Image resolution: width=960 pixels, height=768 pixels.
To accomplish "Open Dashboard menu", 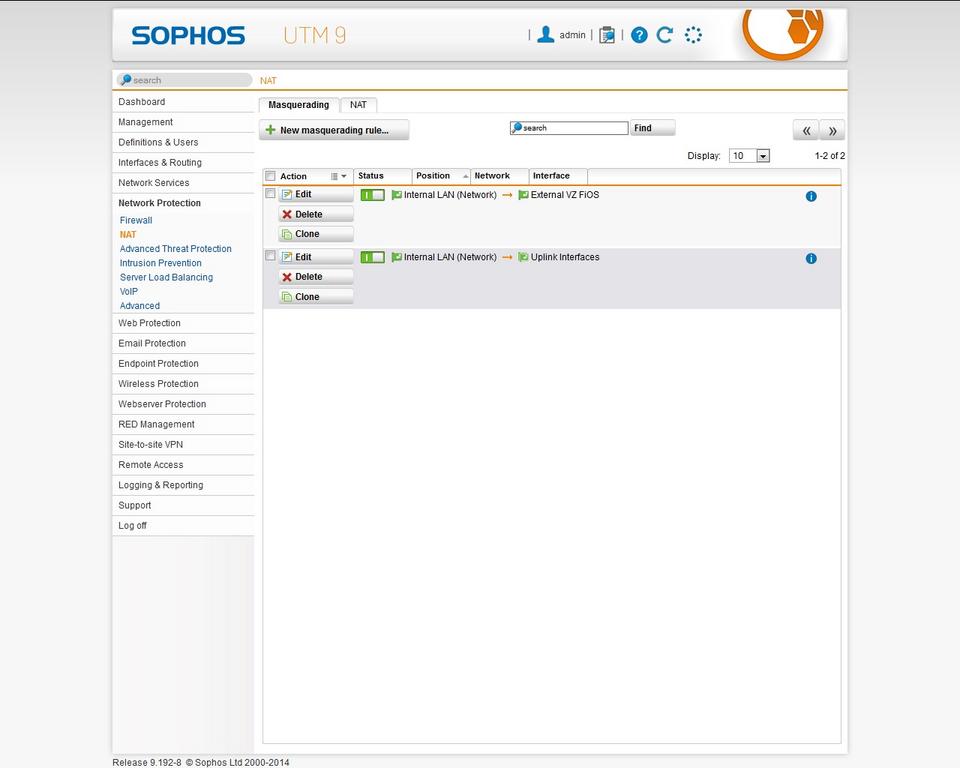I will (x=183, y=102).
